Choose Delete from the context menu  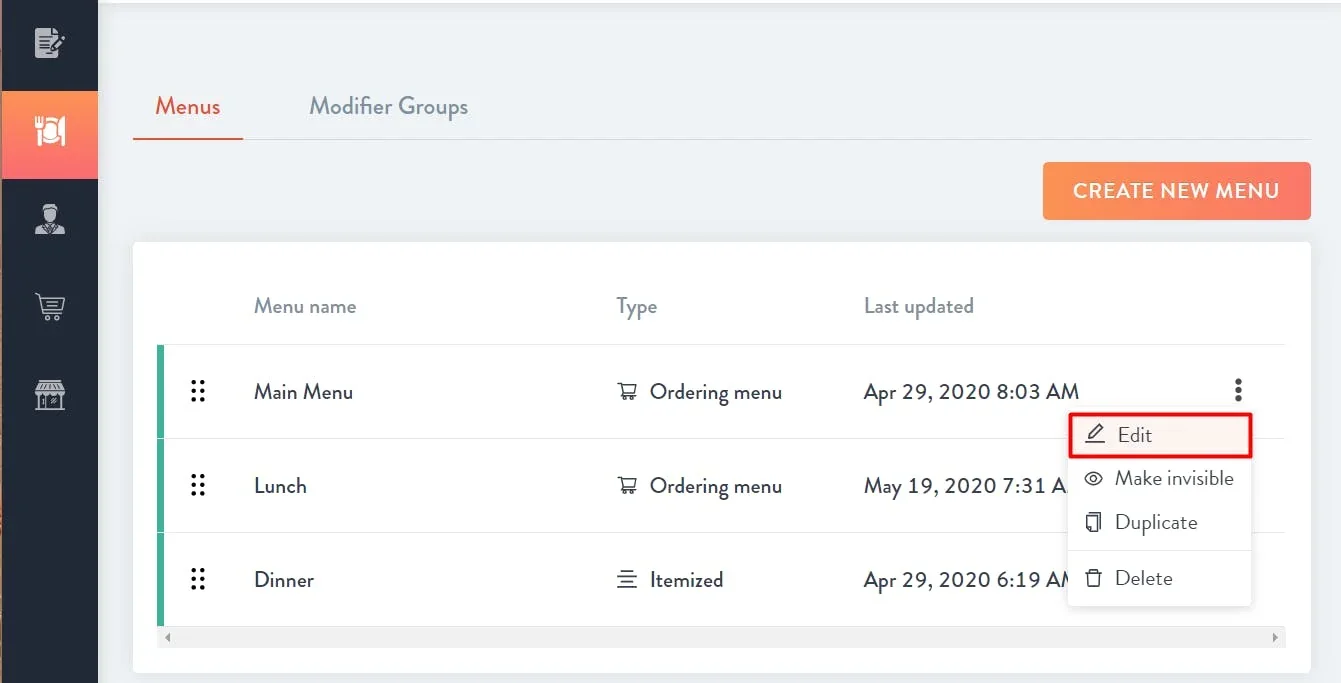[1160, 578]
